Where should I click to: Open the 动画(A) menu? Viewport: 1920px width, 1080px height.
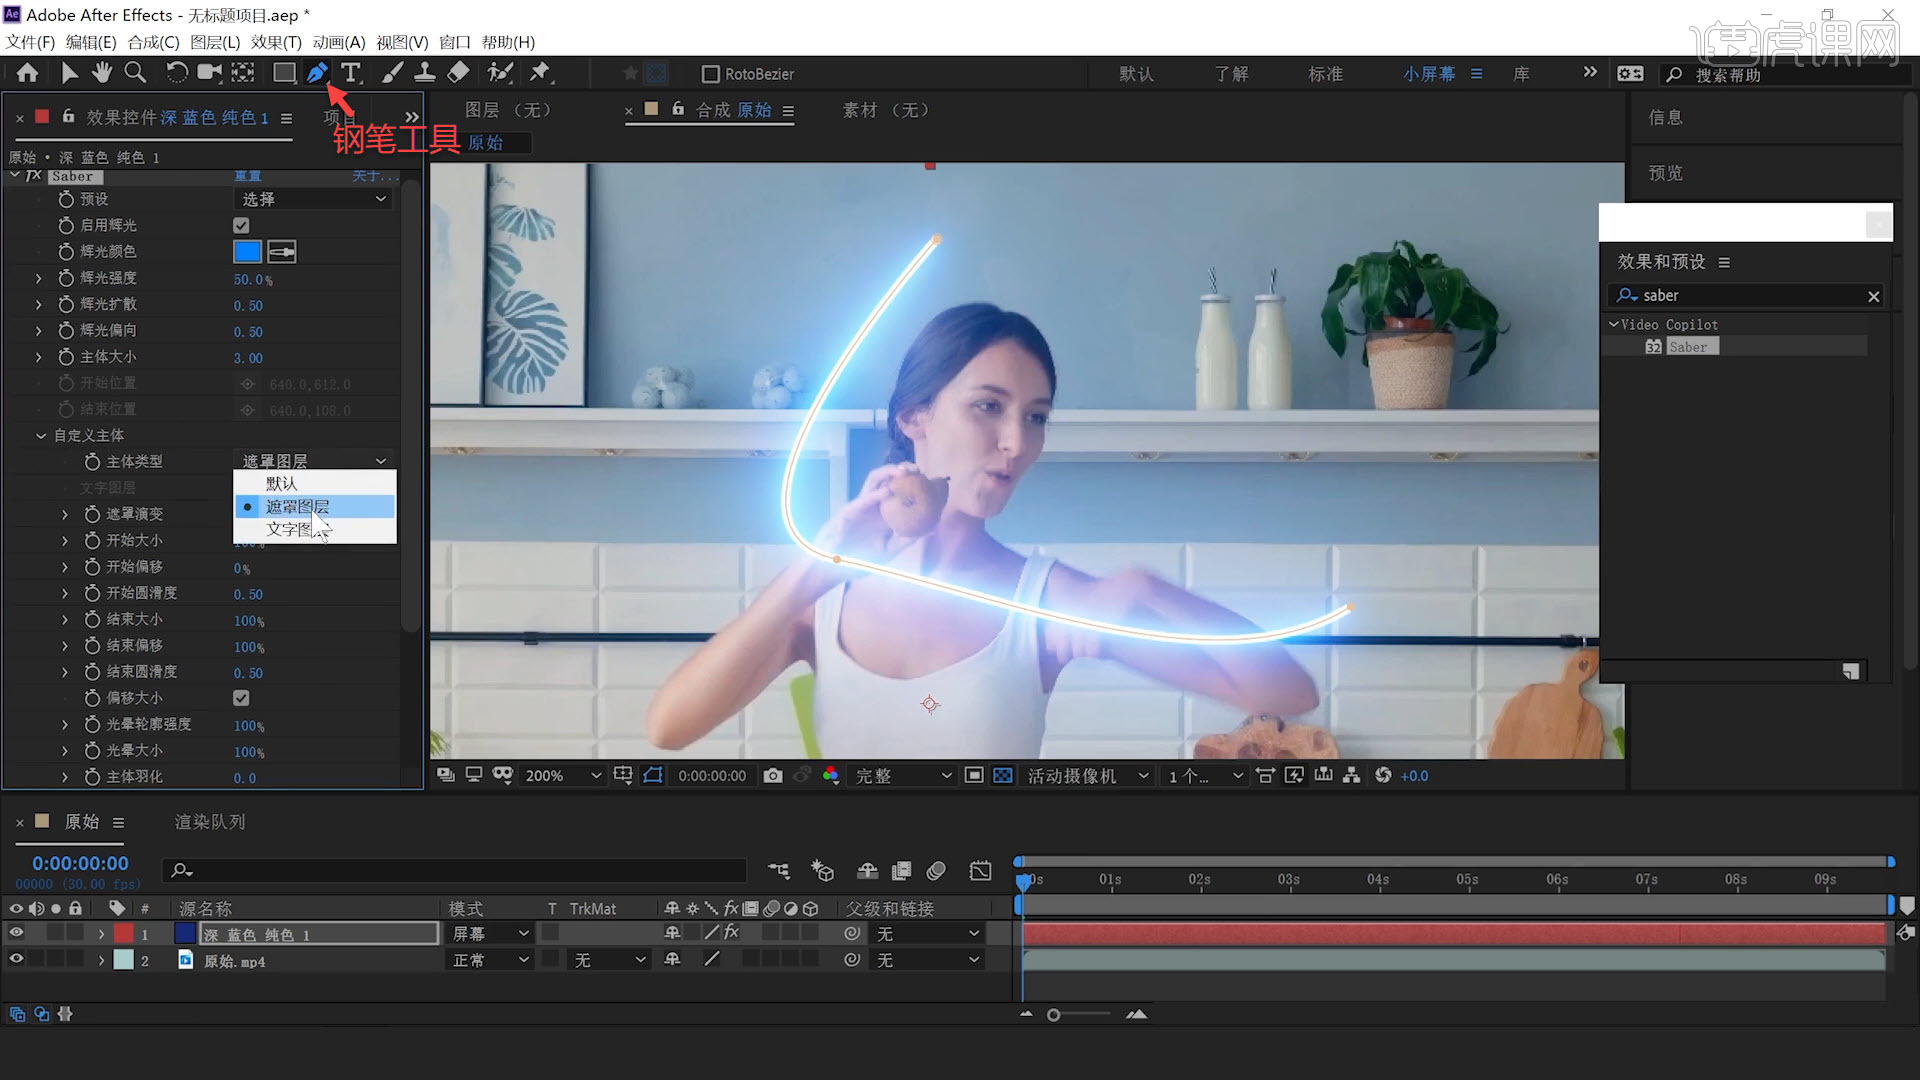pyautogui.click(x=338, y=42)
